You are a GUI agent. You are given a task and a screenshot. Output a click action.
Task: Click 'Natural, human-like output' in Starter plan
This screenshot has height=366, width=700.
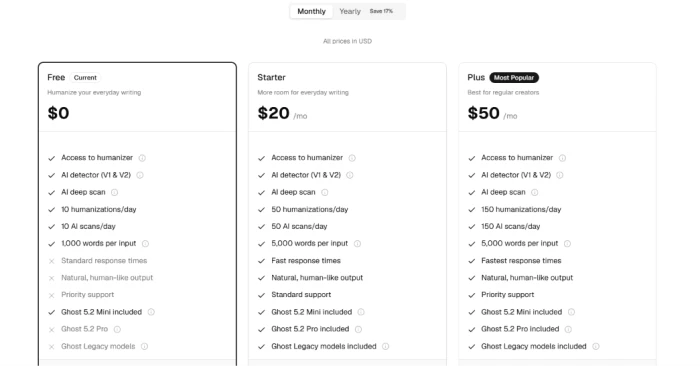tap(317, 278)
